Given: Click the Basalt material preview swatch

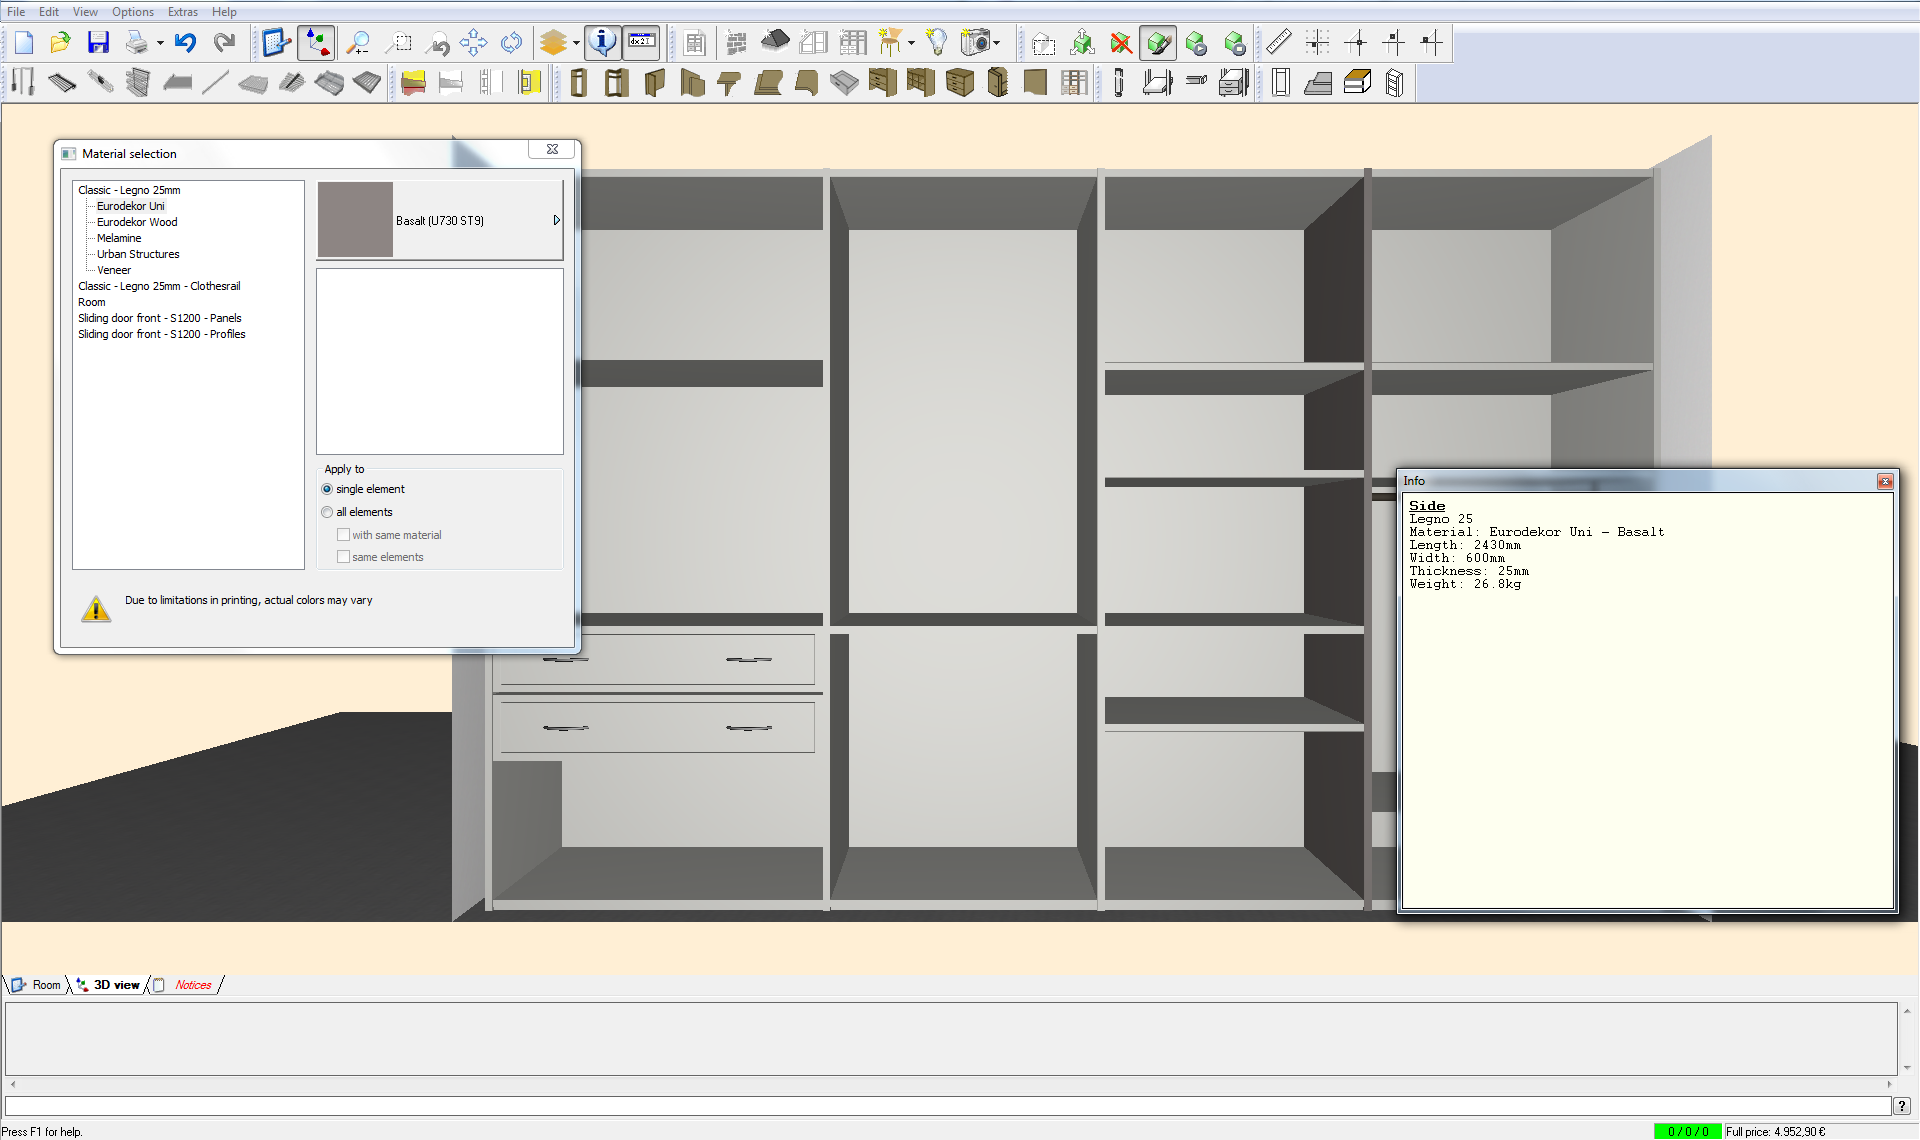Looking at the screenshot, I should click(355, 220).
